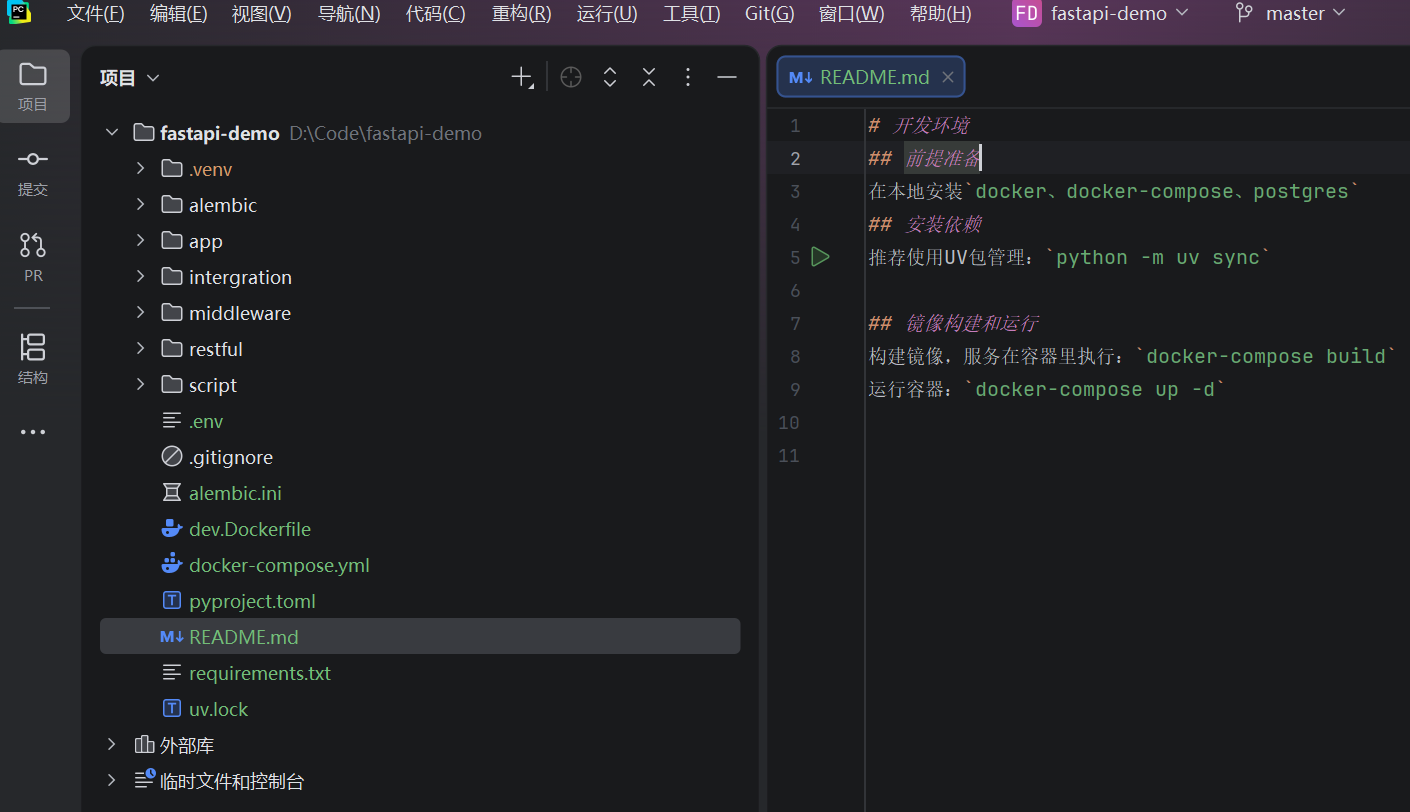The width and height of the screenshot is (1410, 812).
Task: Run the command via gutter play icon
Action: [820, 257]
